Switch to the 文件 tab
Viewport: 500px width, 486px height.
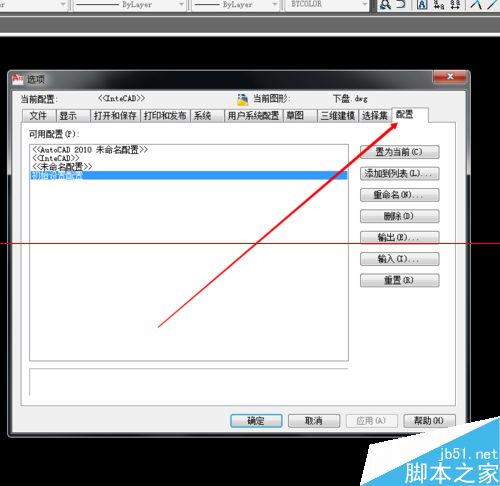(x=39, y=116)
